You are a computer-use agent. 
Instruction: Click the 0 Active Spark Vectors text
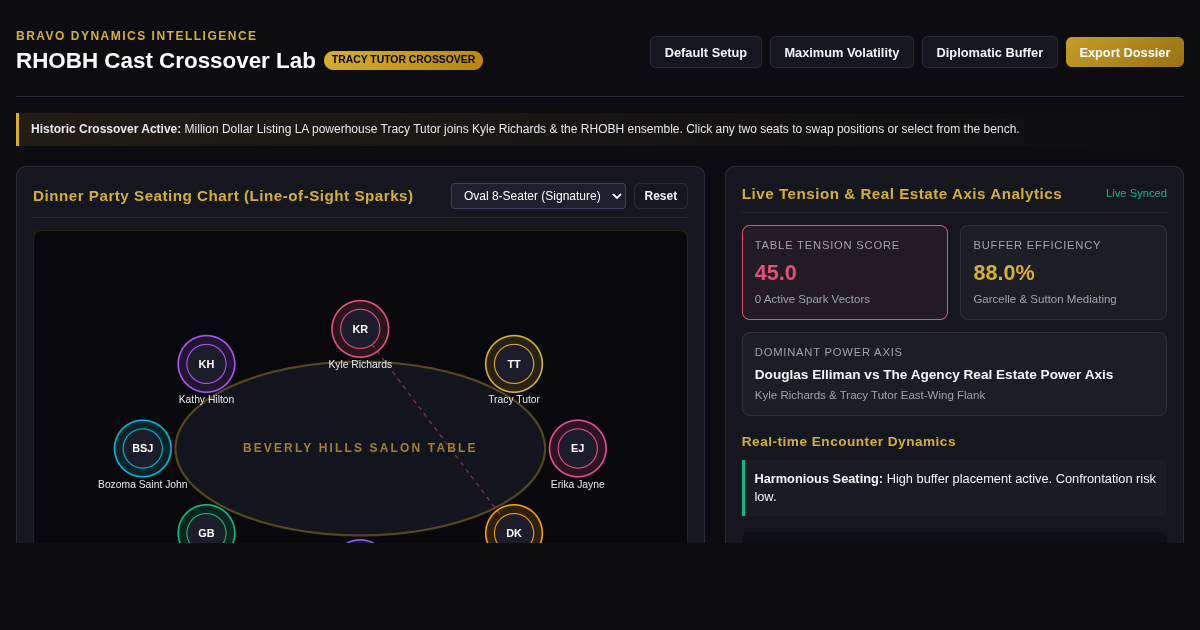coord(812,299)
